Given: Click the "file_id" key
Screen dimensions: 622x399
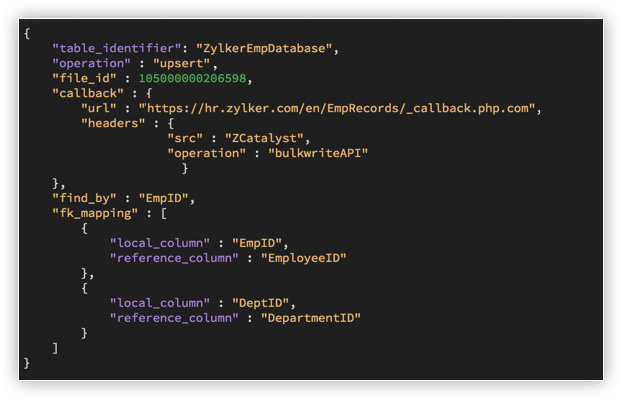Looking at the screenshot, I should click(x=84, y=79).
